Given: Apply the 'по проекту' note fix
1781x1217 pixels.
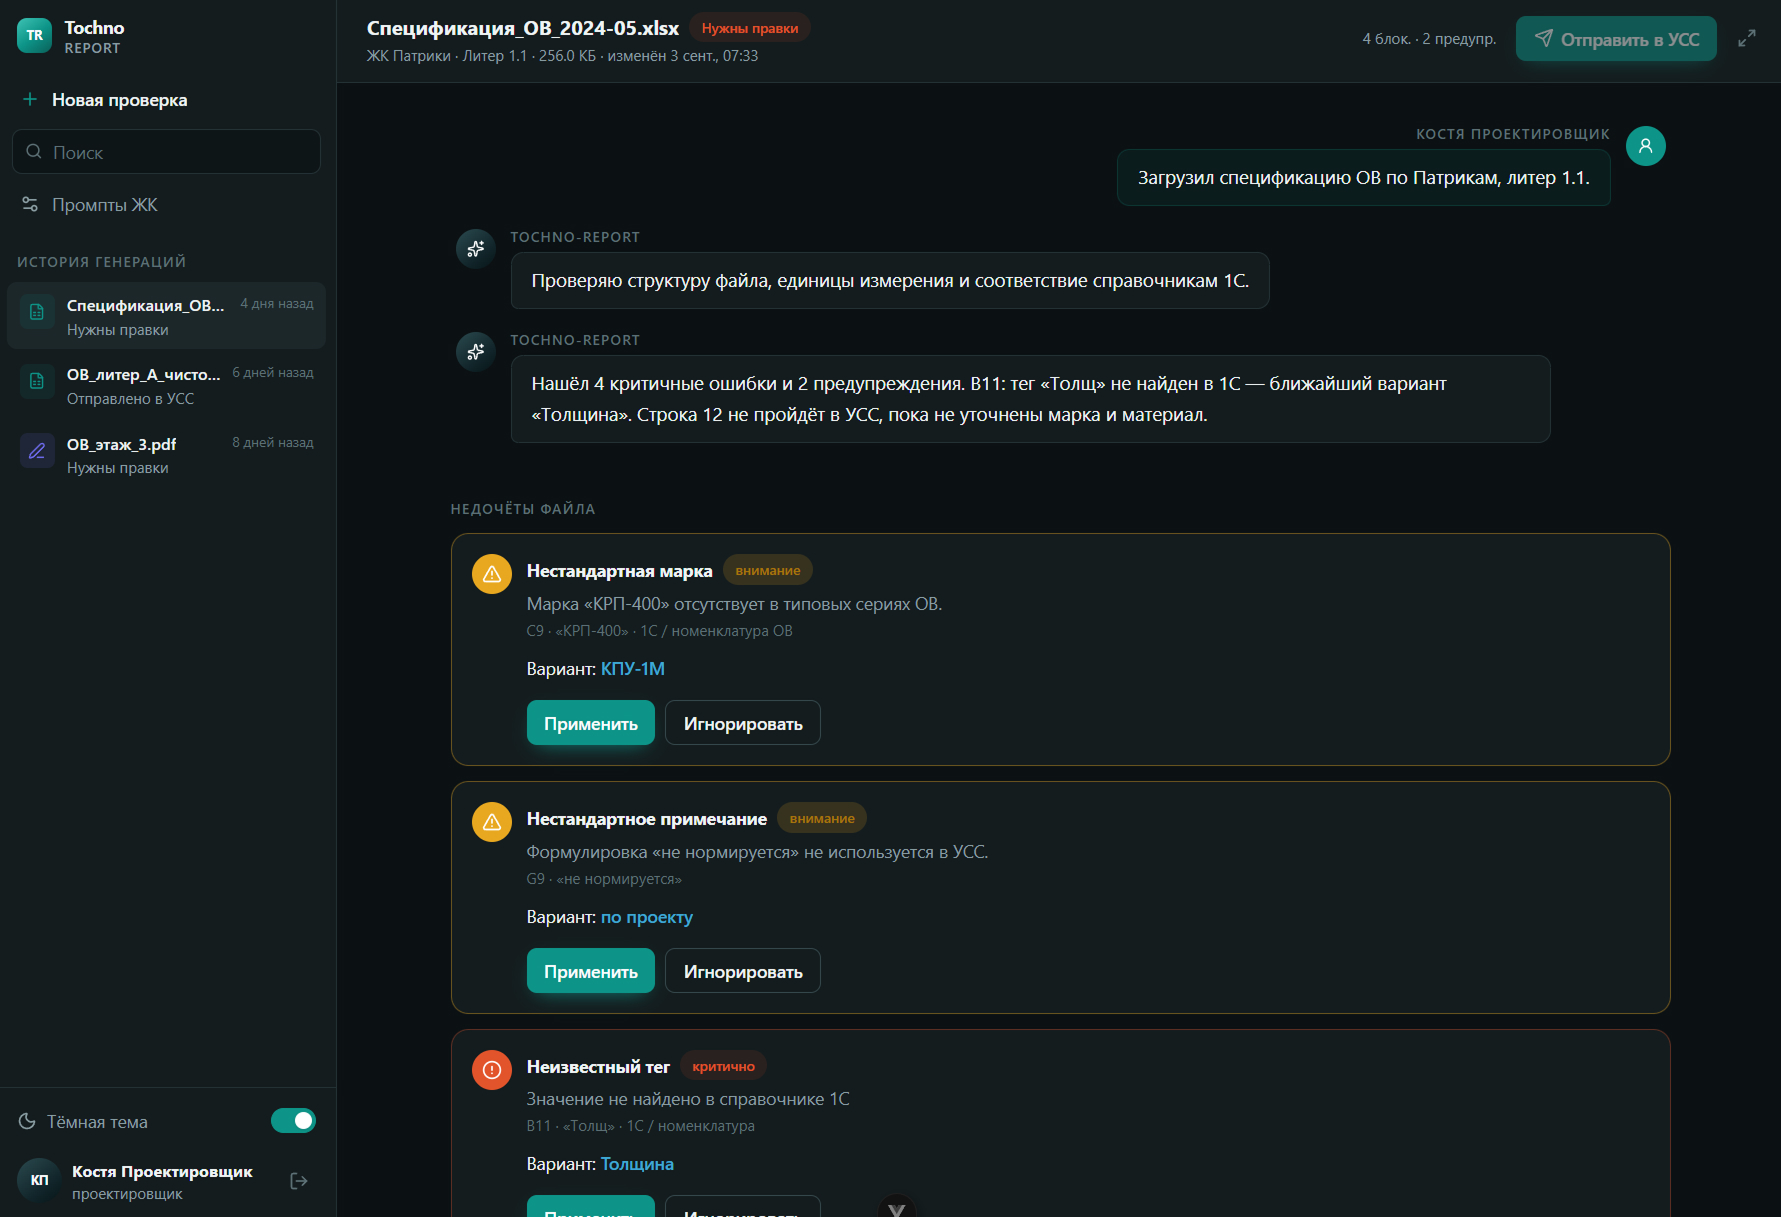Looking at the screenshot, I should pyautogui.click(x=591, y=971).
